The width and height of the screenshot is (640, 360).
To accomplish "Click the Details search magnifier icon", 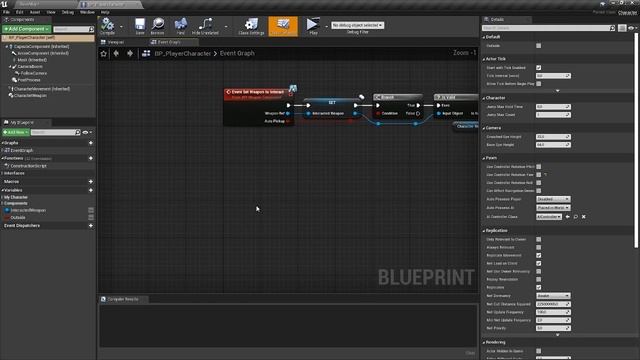I will click(x=612, y=28).
